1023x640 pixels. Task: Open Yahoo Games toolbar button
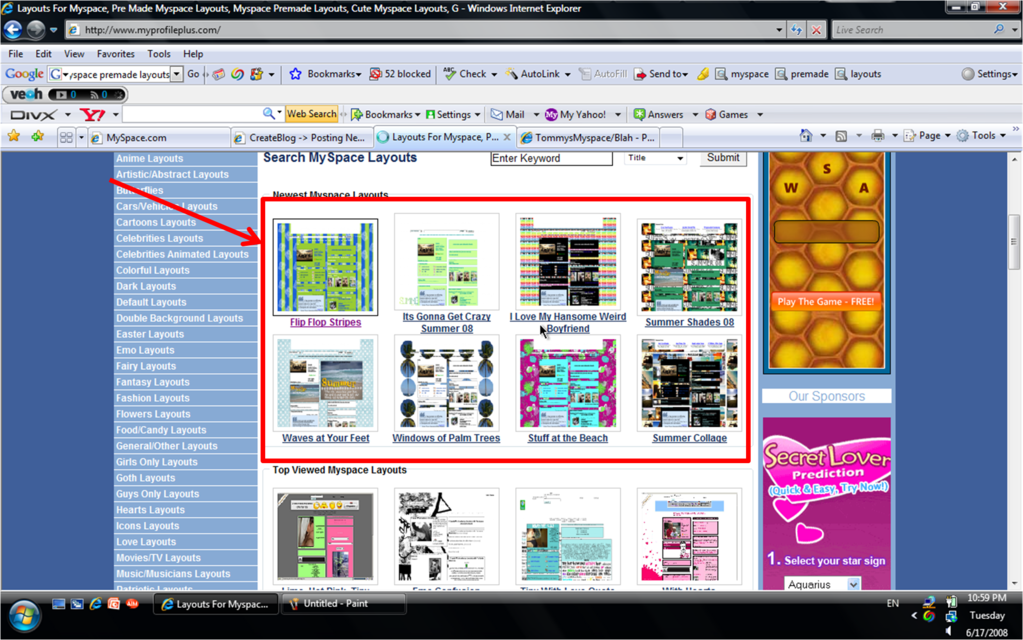(x=726, y=115)
